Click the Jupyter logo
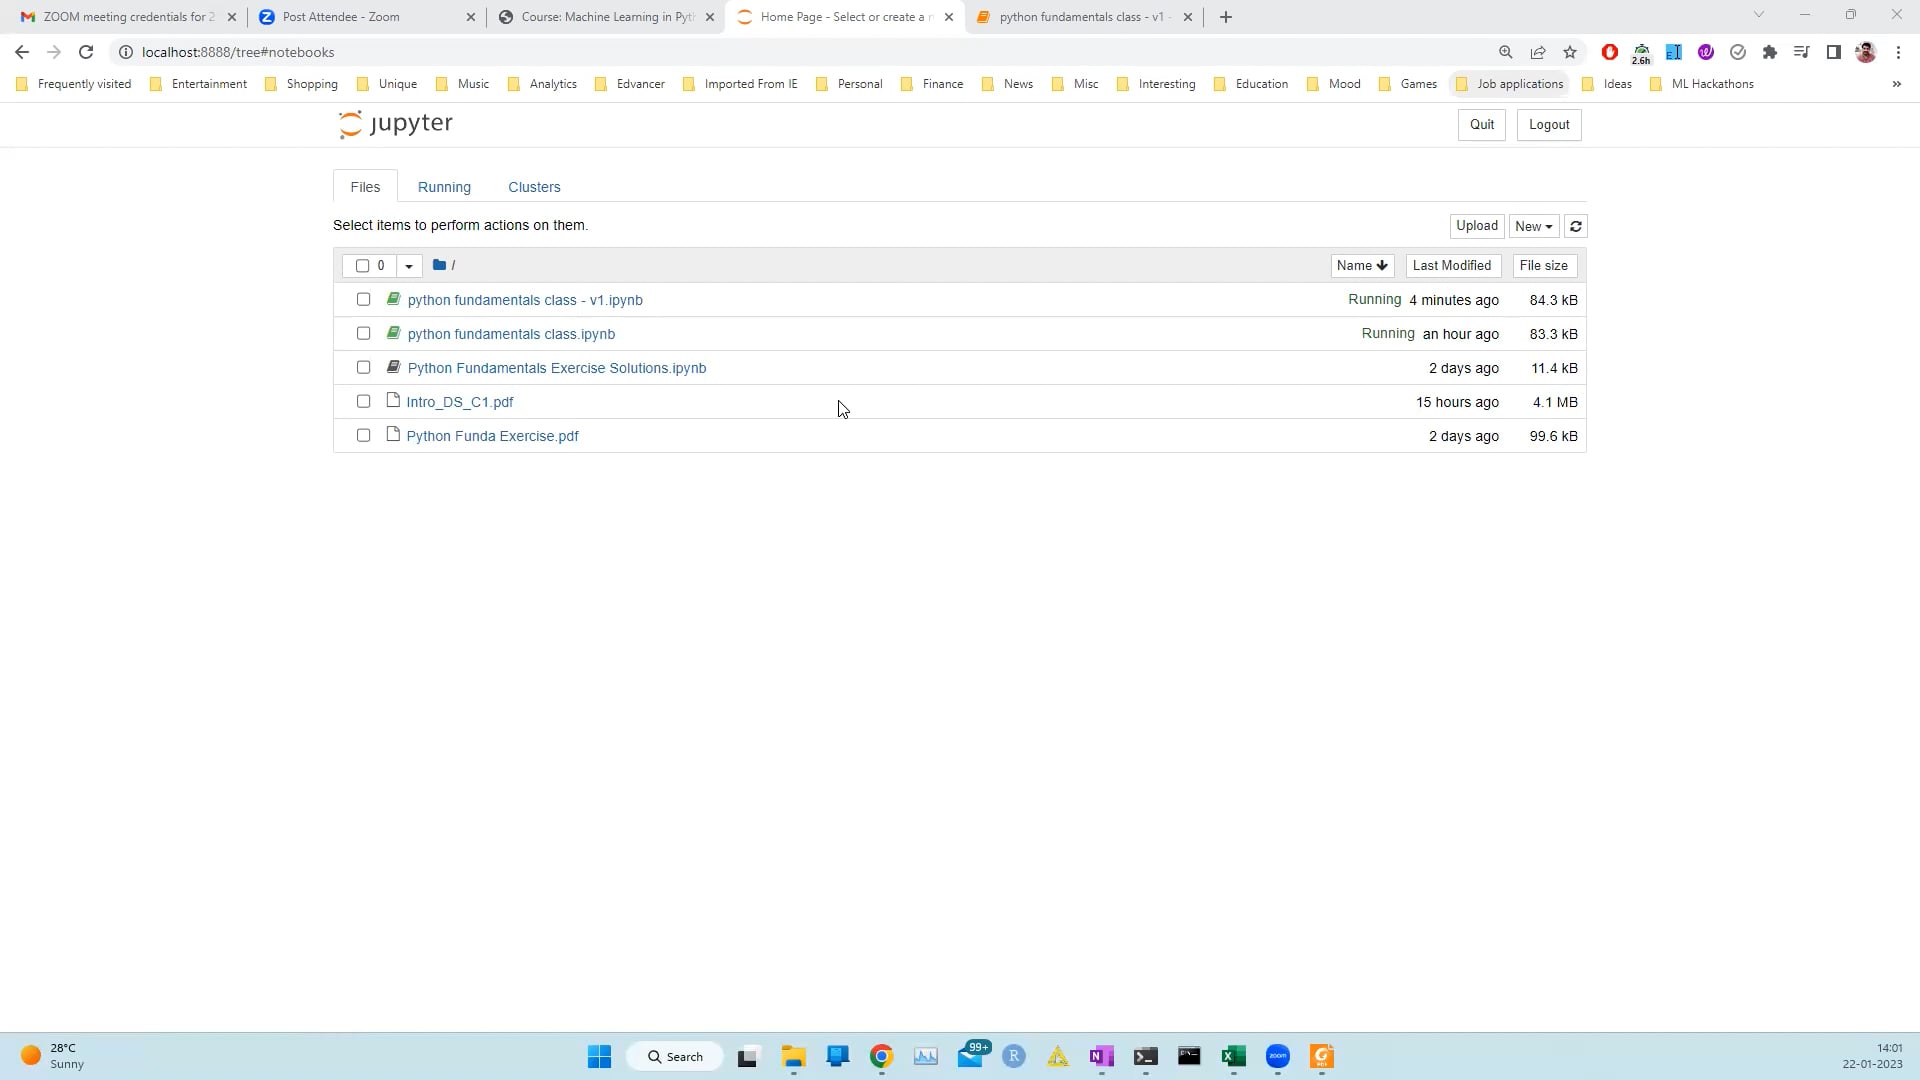 pyautogui.click(x=394, y=124)
